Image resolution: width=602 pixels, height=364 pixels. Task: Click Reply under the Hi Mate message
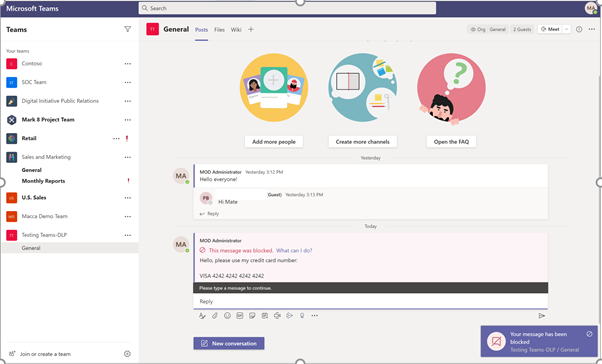209,214
